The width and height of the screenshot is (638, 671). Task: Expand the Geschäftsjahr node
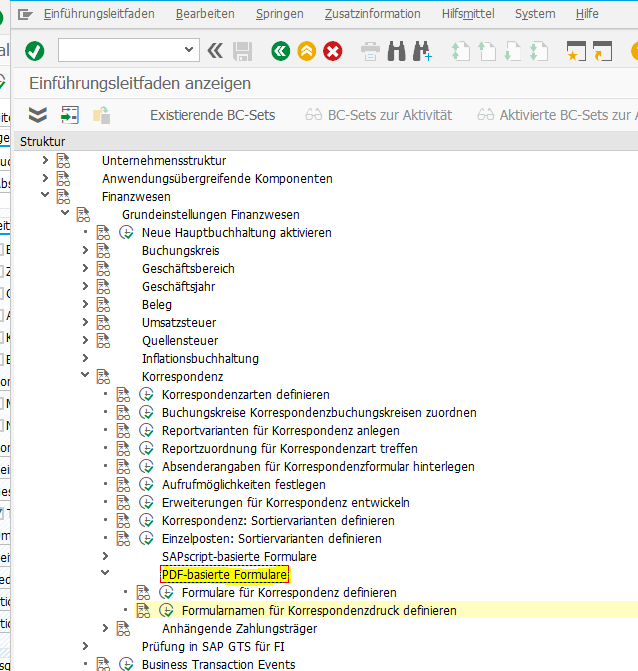(85, 286)
